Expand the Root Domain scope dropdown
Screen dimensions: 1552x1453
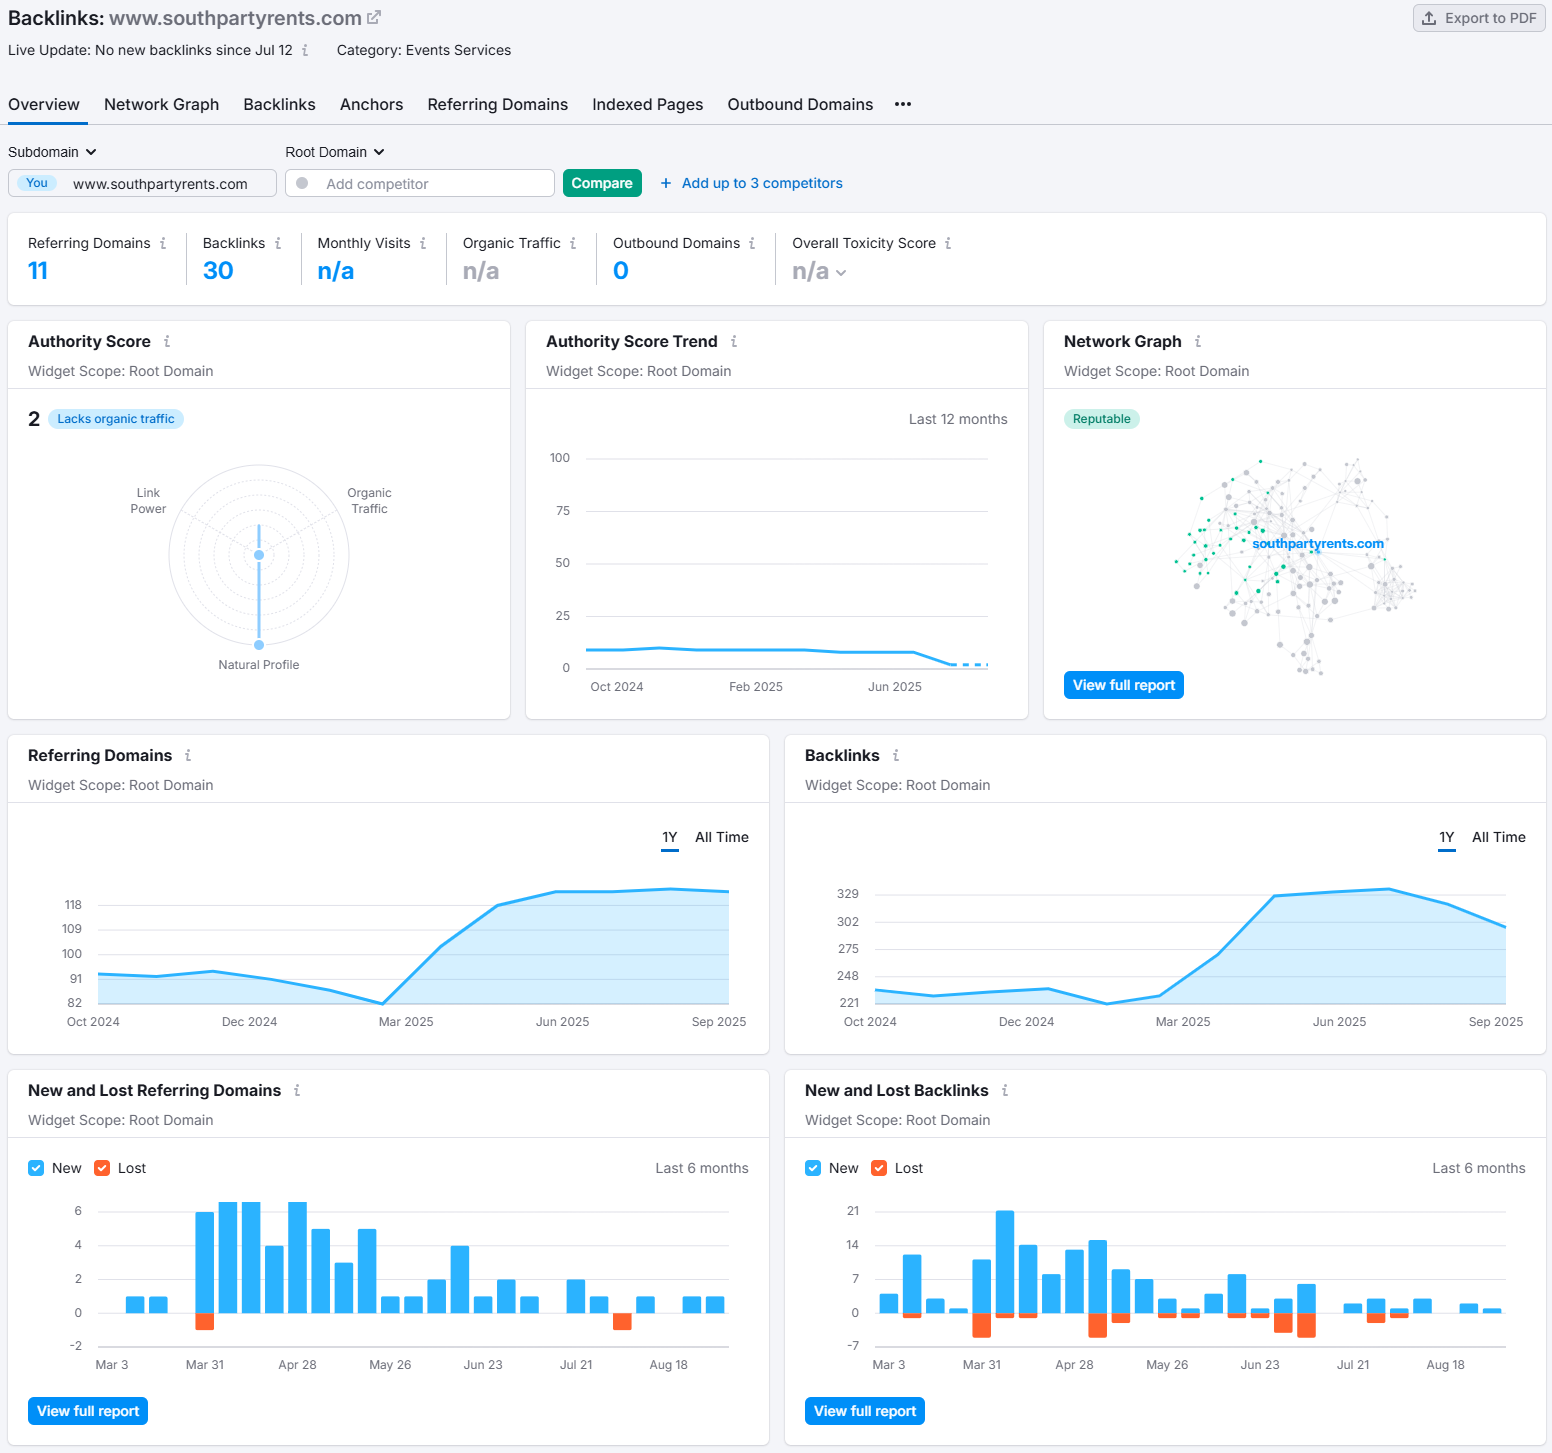[x=335, y=152]
